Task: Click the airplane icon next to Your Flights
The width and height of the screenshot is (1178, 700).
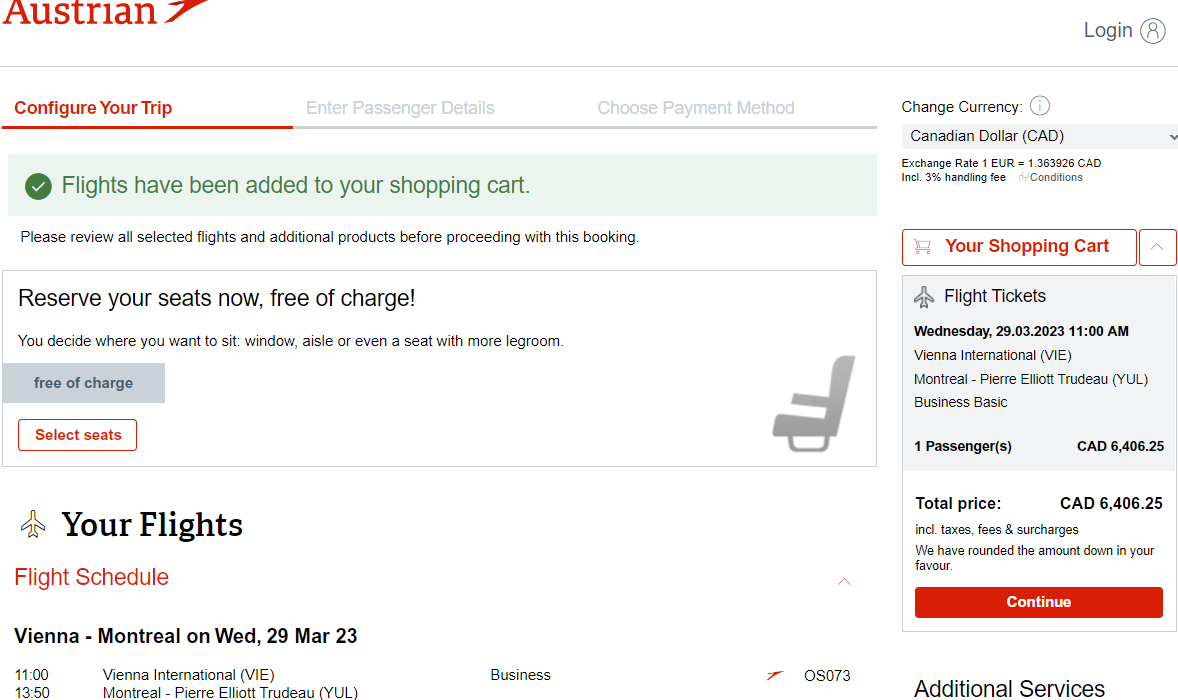Action: coord(33,524)
